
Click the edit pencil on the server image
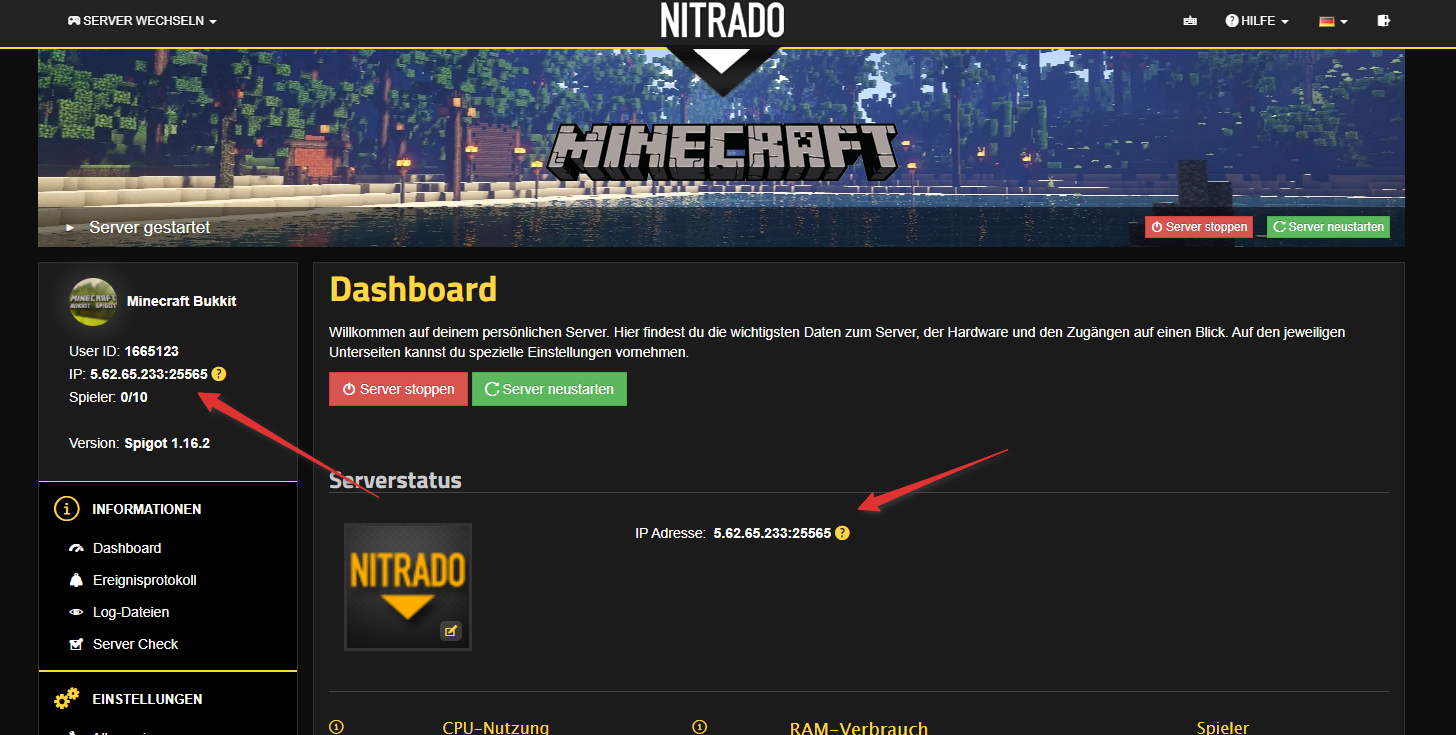pos(451,630)
